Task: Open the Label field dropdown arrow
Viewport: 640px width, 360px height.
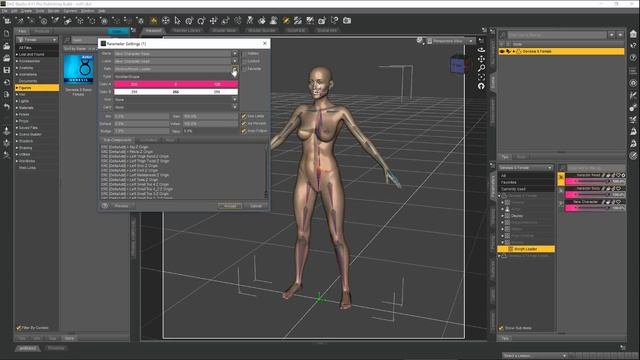Action: point(235,61)
